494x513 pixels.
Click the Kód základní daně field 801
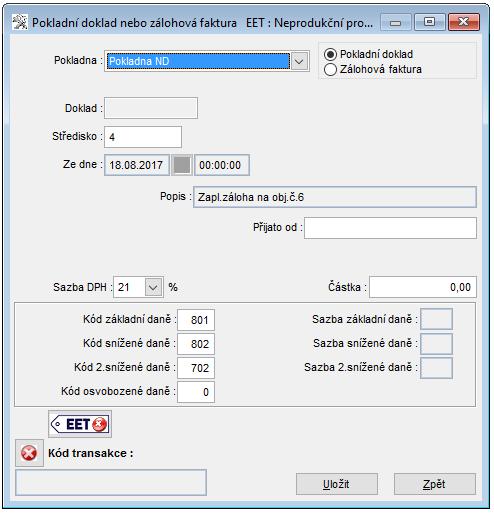[x=196, y=320]
